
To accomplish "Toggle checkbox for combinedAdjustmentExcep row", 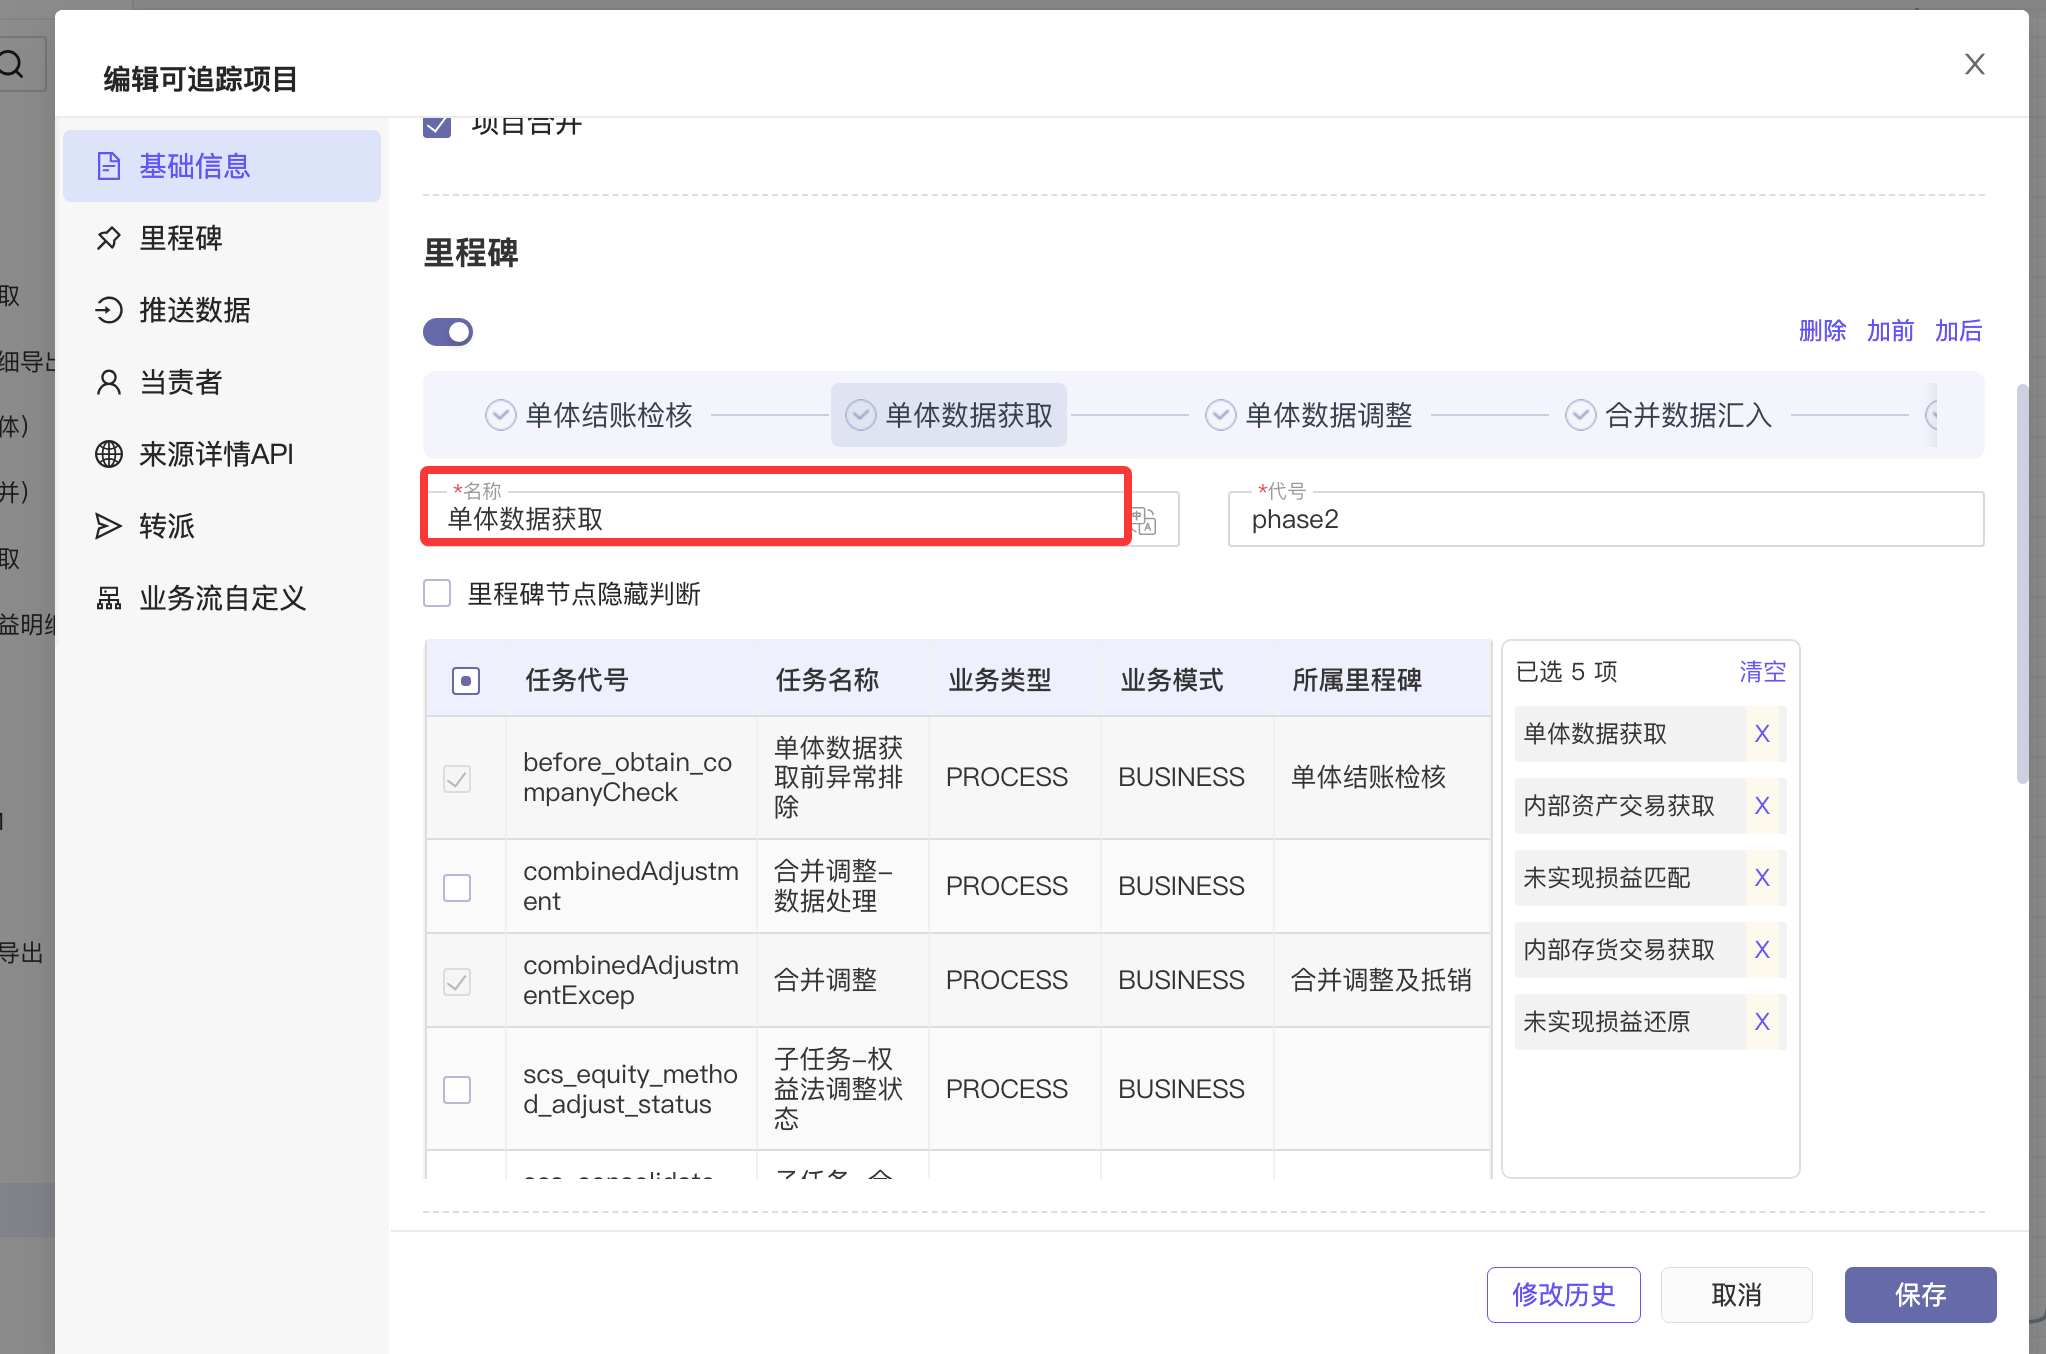I will coord(457,981).
